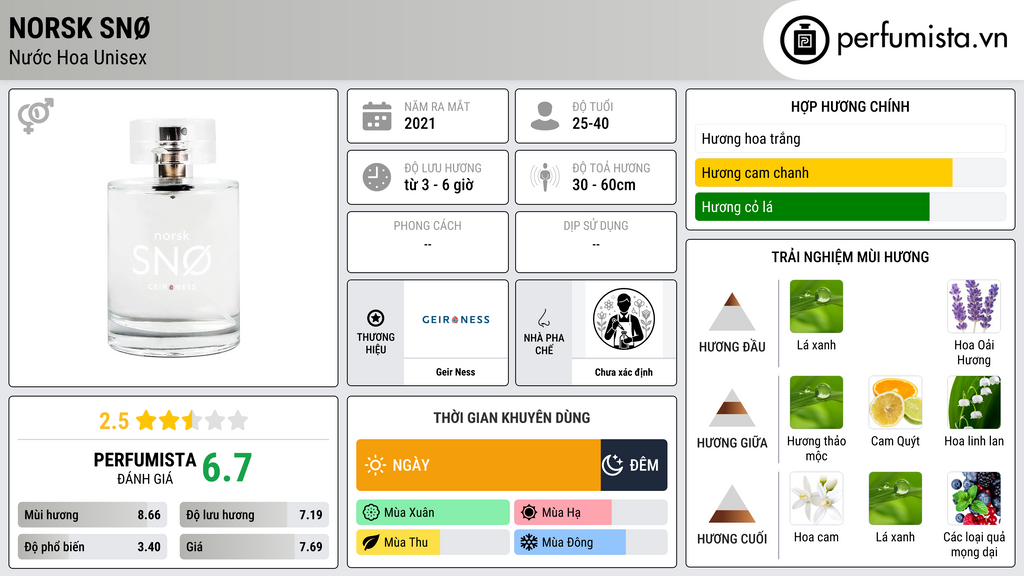Click the orange Ngày daytime bar
Image resolution: width=1024 pixels, height=576 pixels.
click(x=478, y=465)
